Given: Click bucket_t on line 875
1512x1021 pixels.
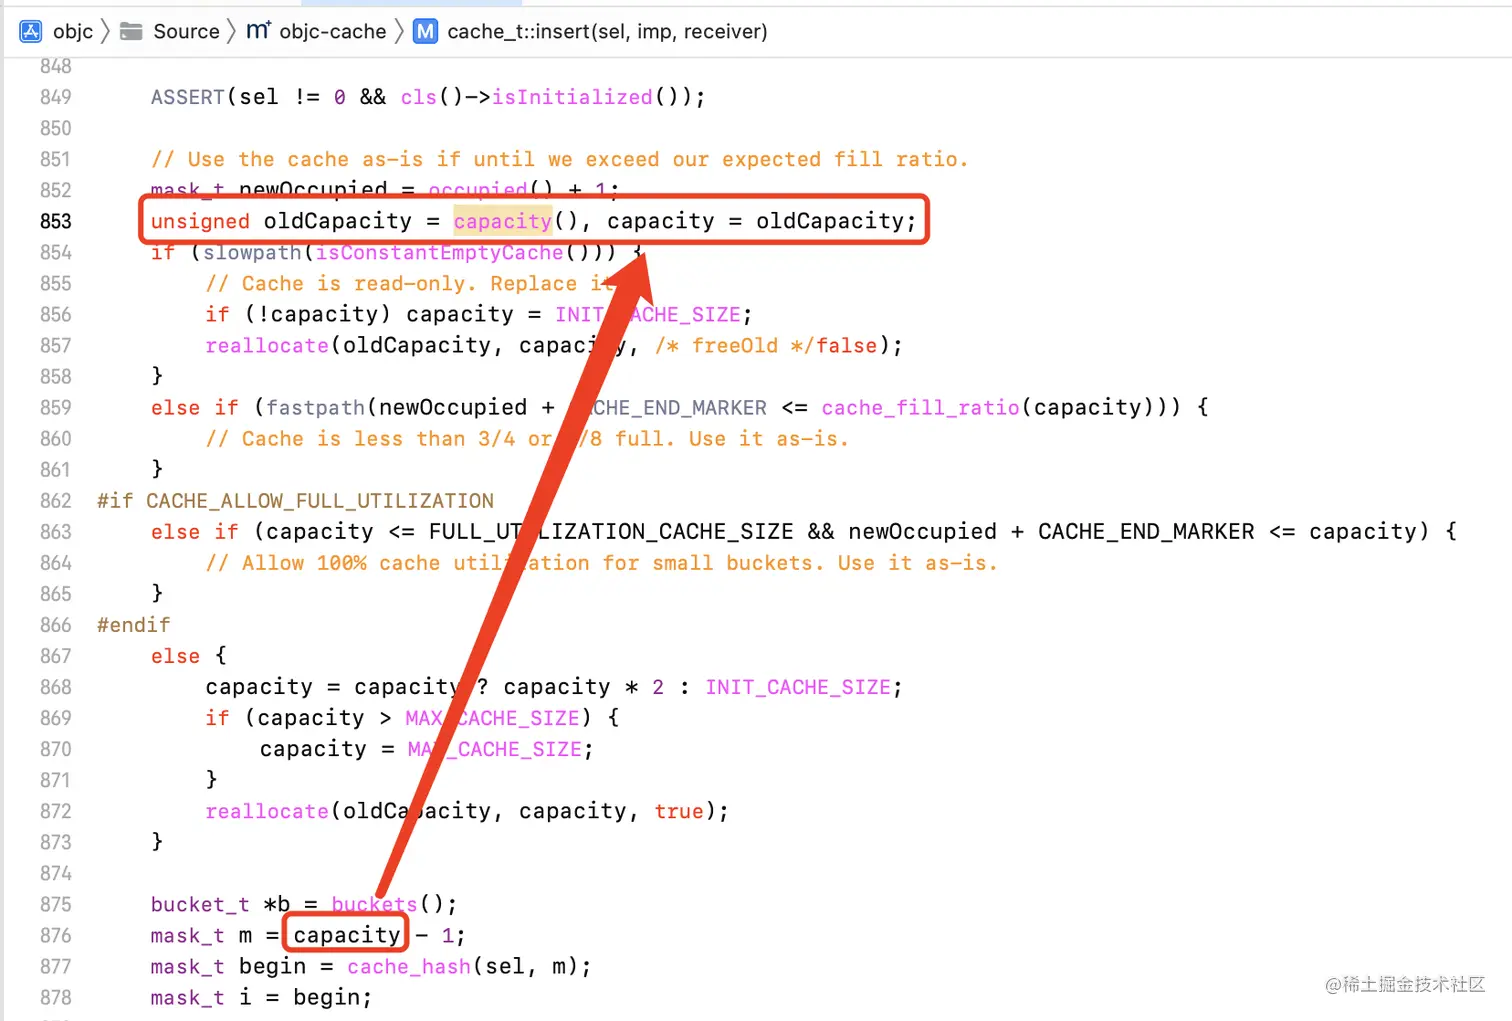Looking at the screenshot, I should point(200,904).
